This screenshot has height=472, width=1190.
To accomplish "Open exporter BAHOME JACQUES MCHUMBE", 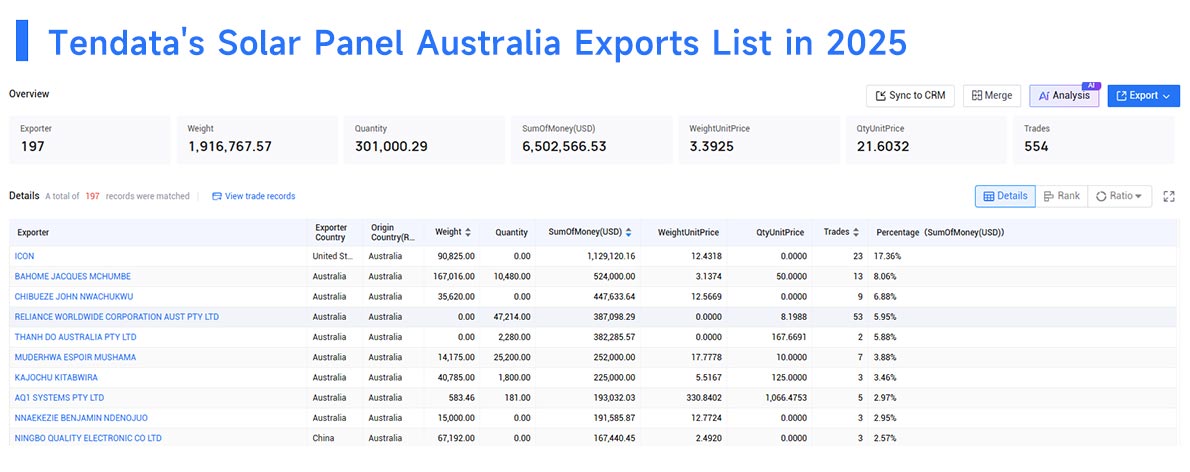I will point(73,276).
